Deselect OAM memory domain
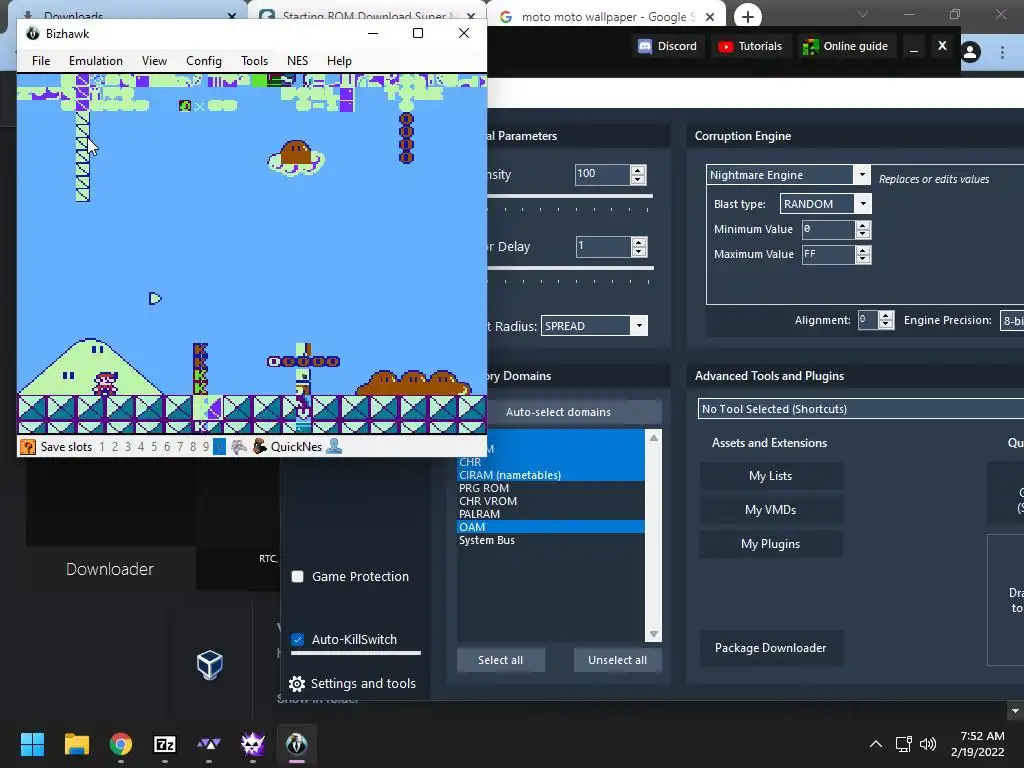The width and height of the screenshot is (1024, 768). coord(551,527)
